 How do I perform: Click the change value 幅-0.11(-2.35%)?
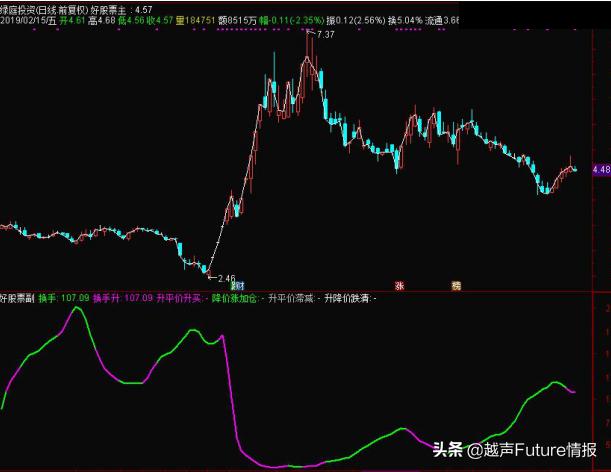click(x=291, y=21)
